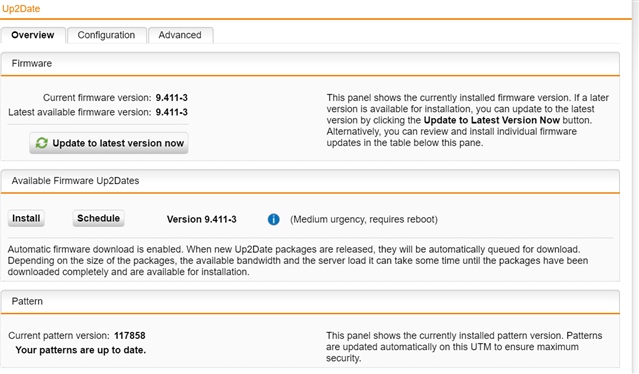Viewport: 639px width, 374px height.
Task: Click the green refresh arrows icon
Action: (42, 143)
